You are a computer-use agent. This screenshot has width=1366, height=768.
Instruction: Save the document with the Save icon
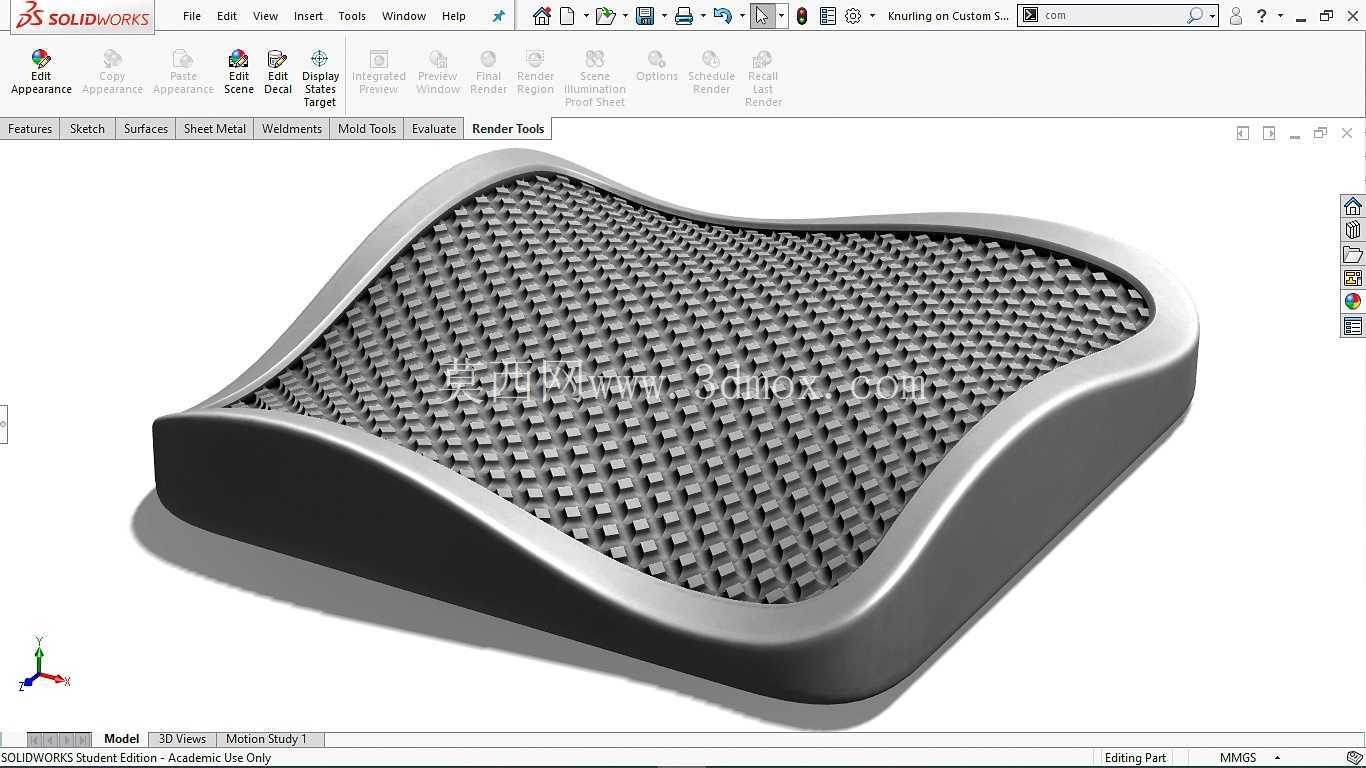coord(645,16)
